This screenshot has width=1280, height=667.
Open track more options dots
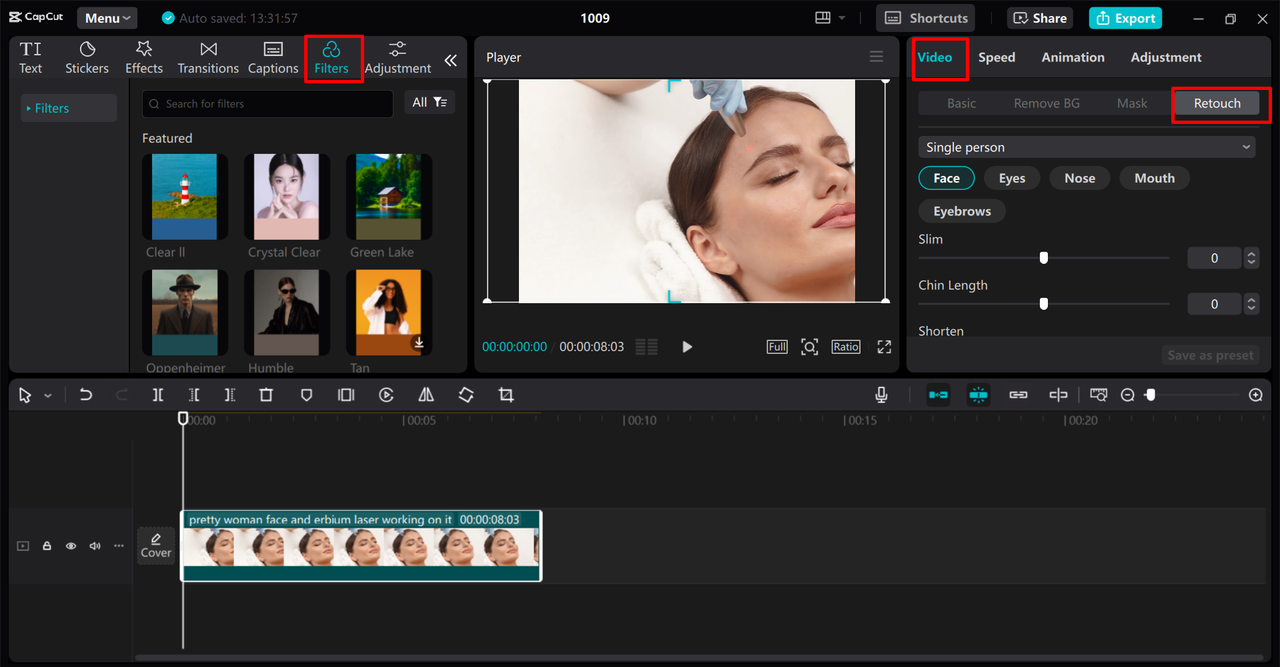(119, 546)
